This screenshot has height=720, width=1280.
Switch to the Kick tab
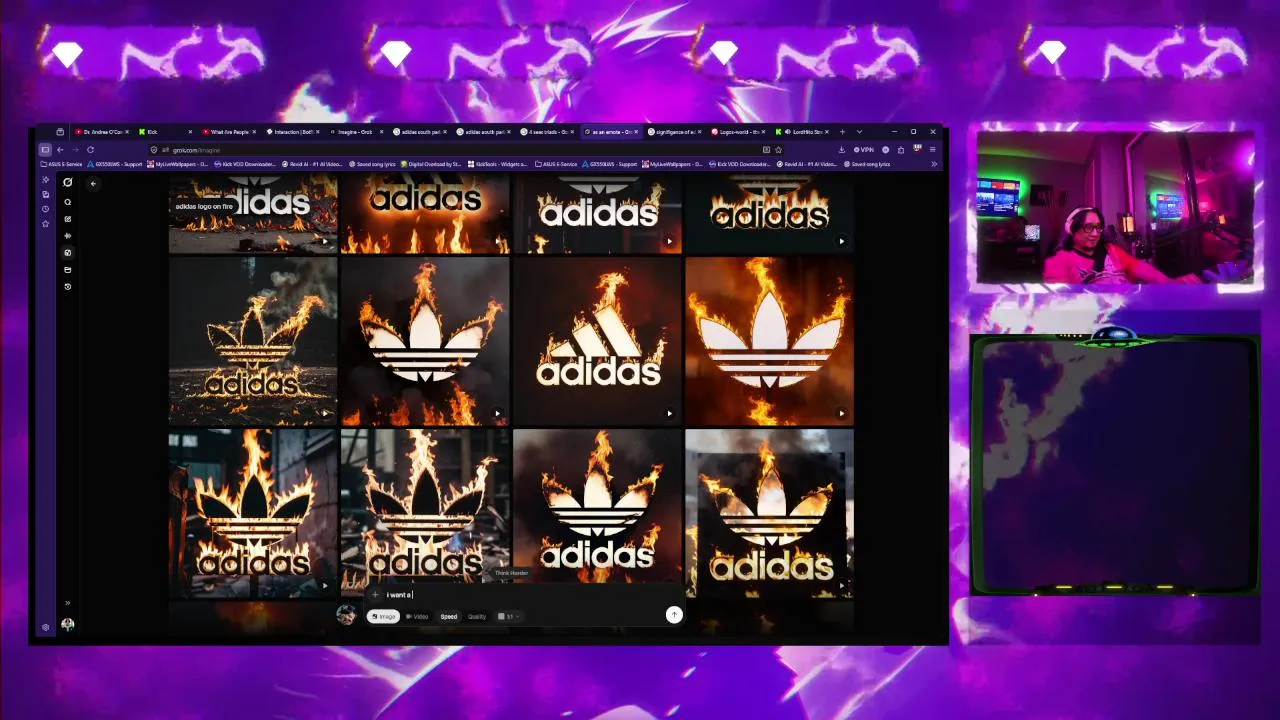coord(165,132)
